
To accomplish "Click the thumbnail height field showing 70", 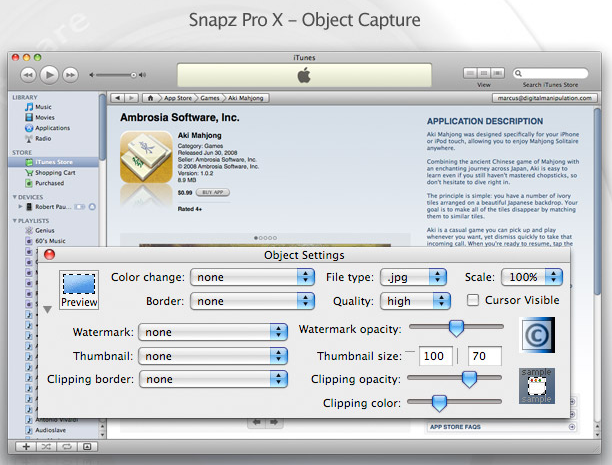I will 485,356.
